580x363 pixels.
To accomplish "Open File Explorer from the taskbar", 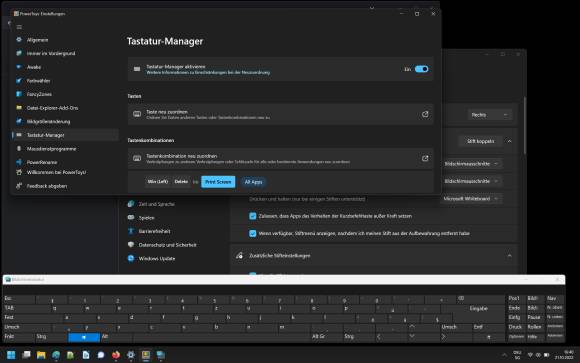I will click(x=41, y=355).
